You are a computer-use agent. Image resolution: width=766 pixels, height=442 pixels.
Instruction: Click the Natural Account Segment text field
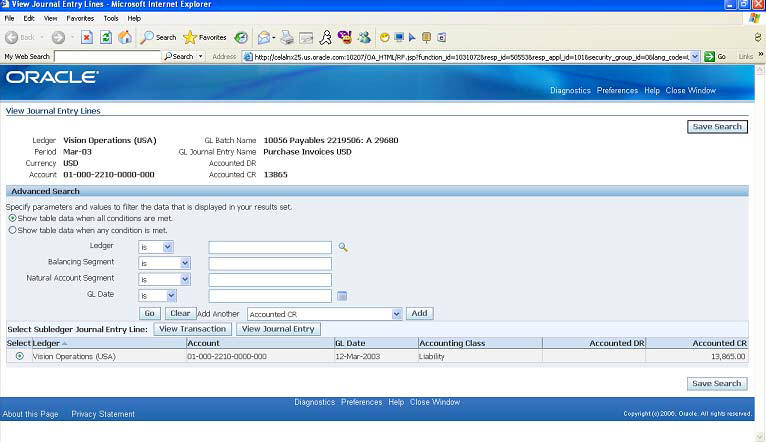[270, 280]
